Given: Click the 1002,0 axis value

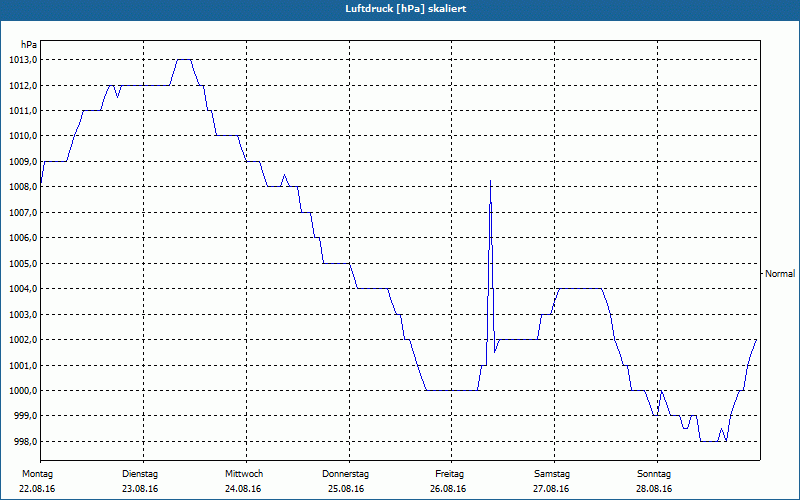Looking at the screenshot, I should pyautogui.click(x=23, y=340).
